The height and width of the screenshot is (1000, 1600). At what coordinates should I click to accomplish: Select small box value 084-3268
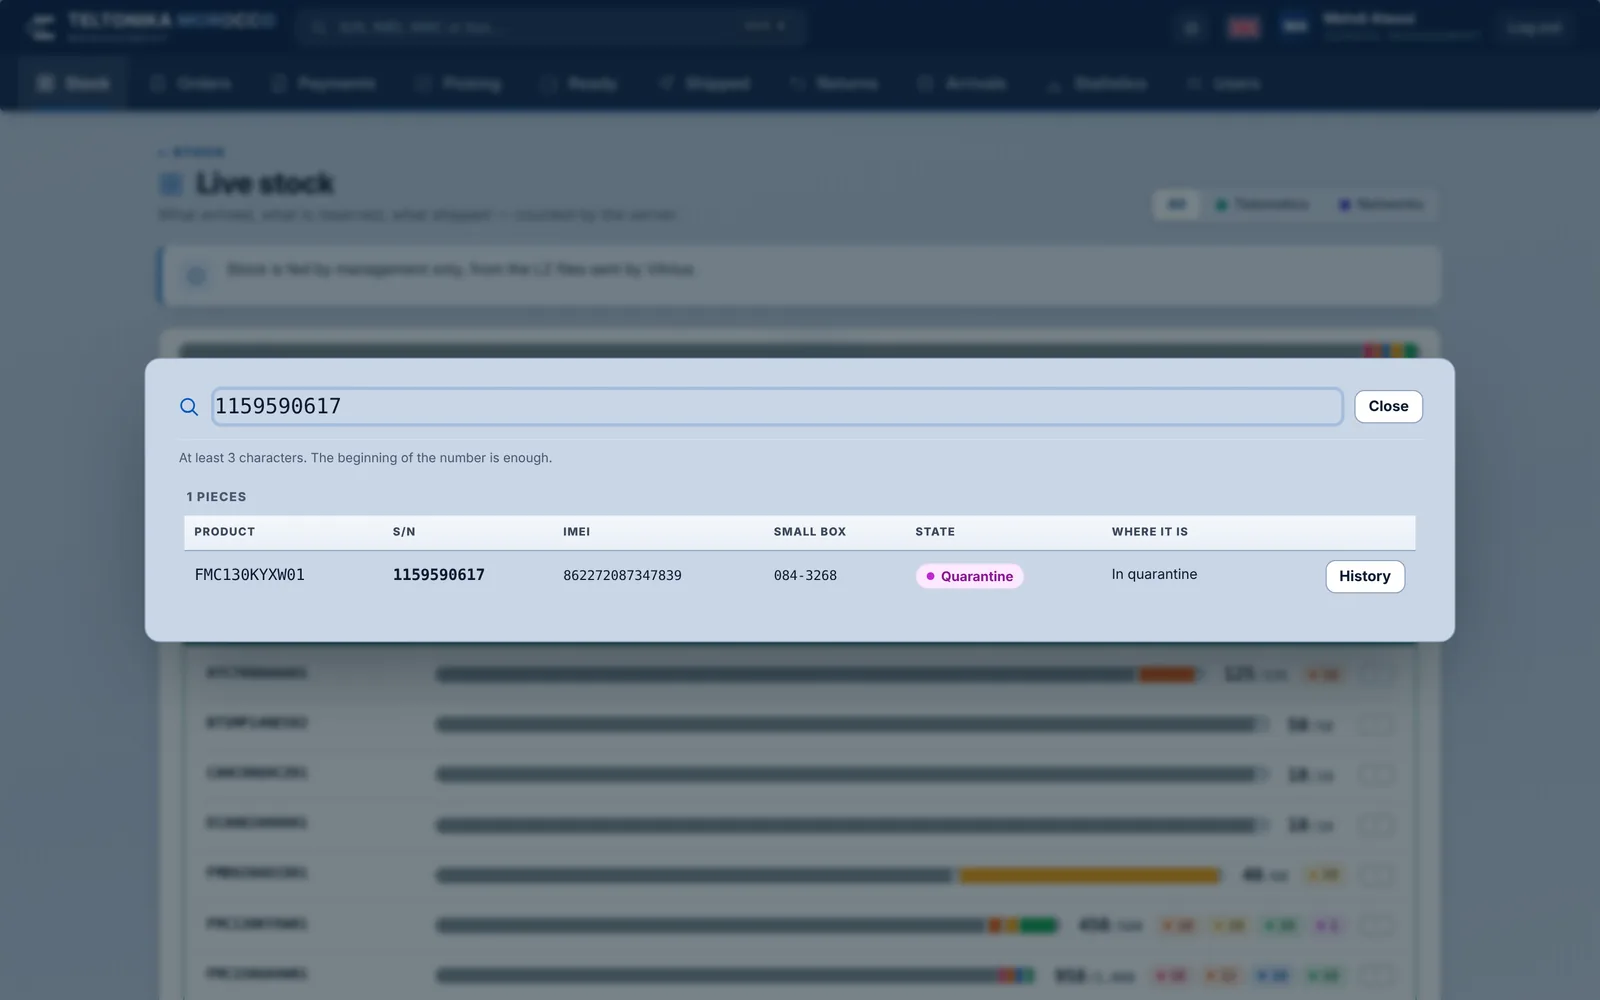pyautogui.click(x=805, y=576)
